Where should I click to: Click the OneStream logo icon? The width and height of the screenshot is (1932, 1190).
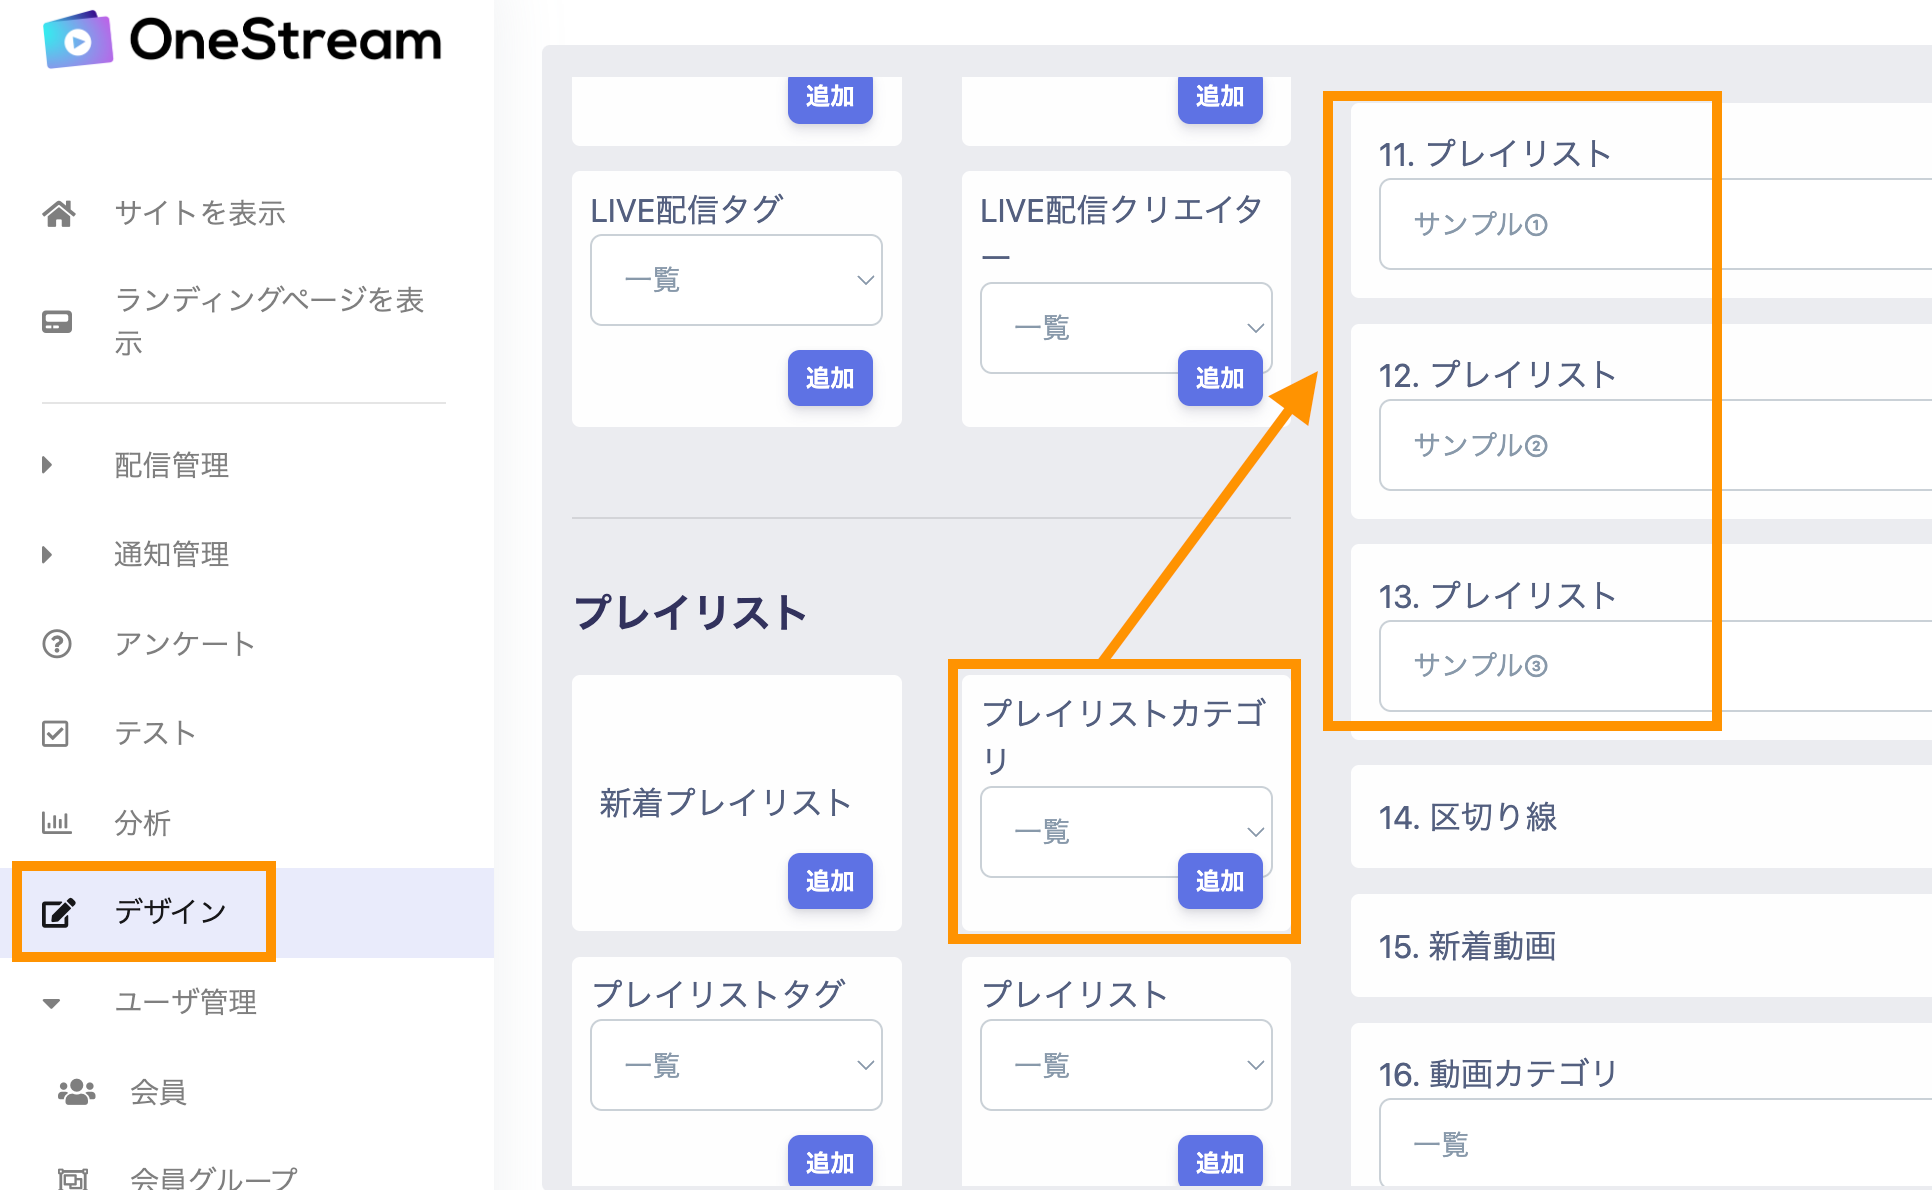click(x=77, y=40)
